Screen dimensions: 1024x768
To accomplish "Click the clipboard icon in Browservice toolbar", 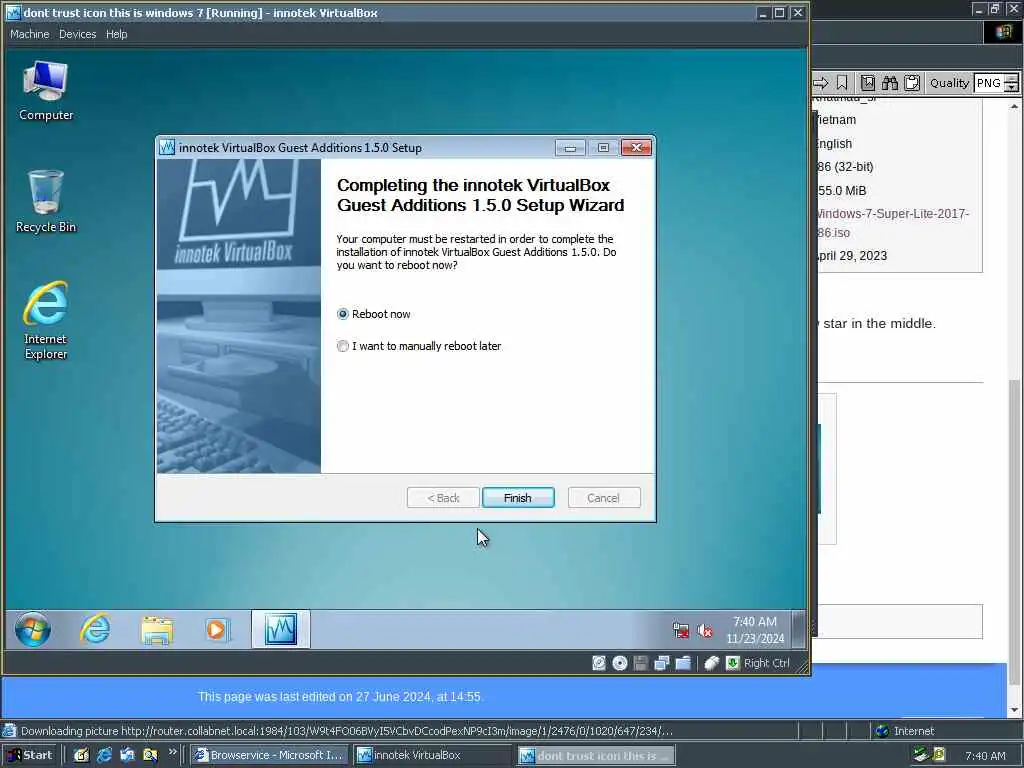I will coord(912,83).
